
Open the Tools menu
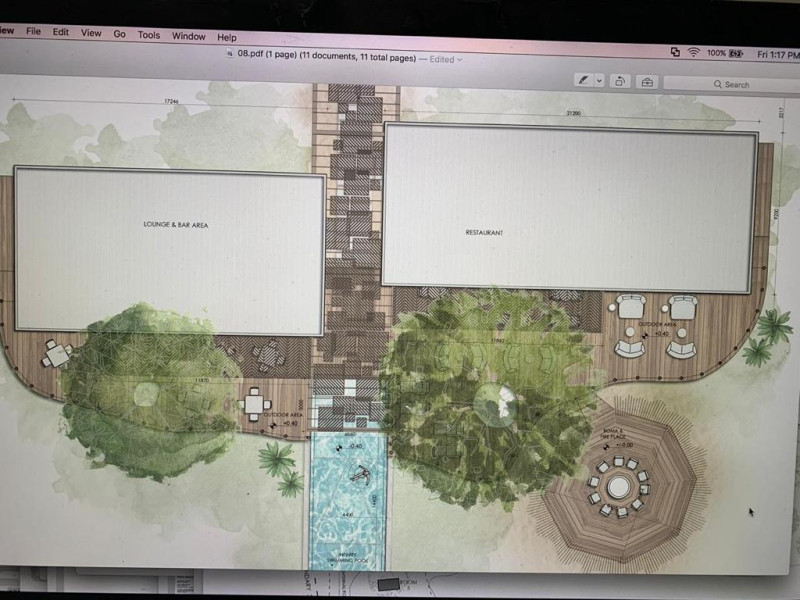[149, 35]
